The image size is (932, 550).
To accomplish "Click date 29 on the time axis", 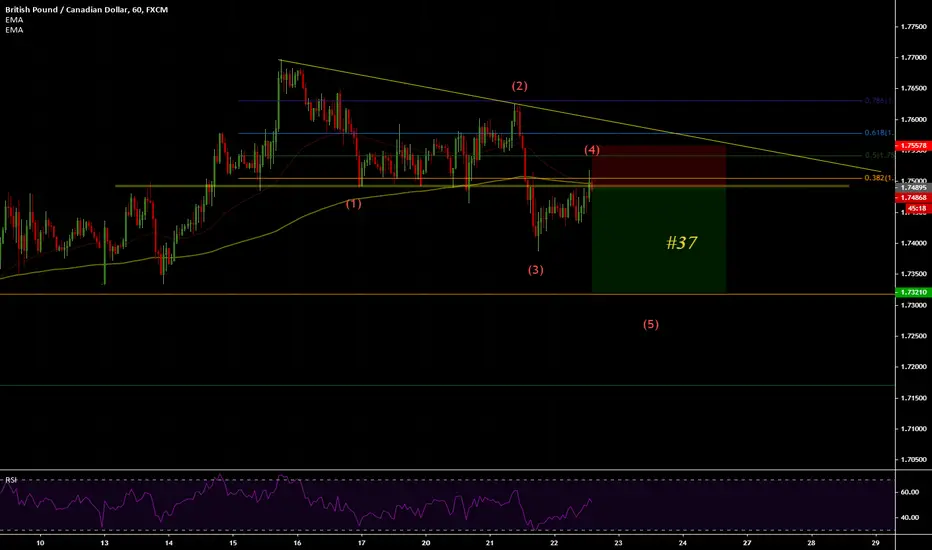I will coord(875,543).
